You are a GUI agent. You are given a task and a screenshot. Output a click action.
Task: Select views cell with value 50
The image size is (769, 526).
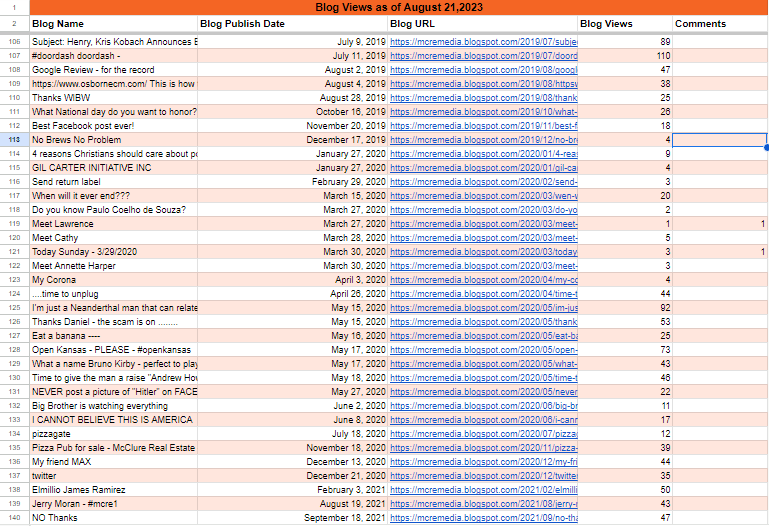tap(625, 490)
